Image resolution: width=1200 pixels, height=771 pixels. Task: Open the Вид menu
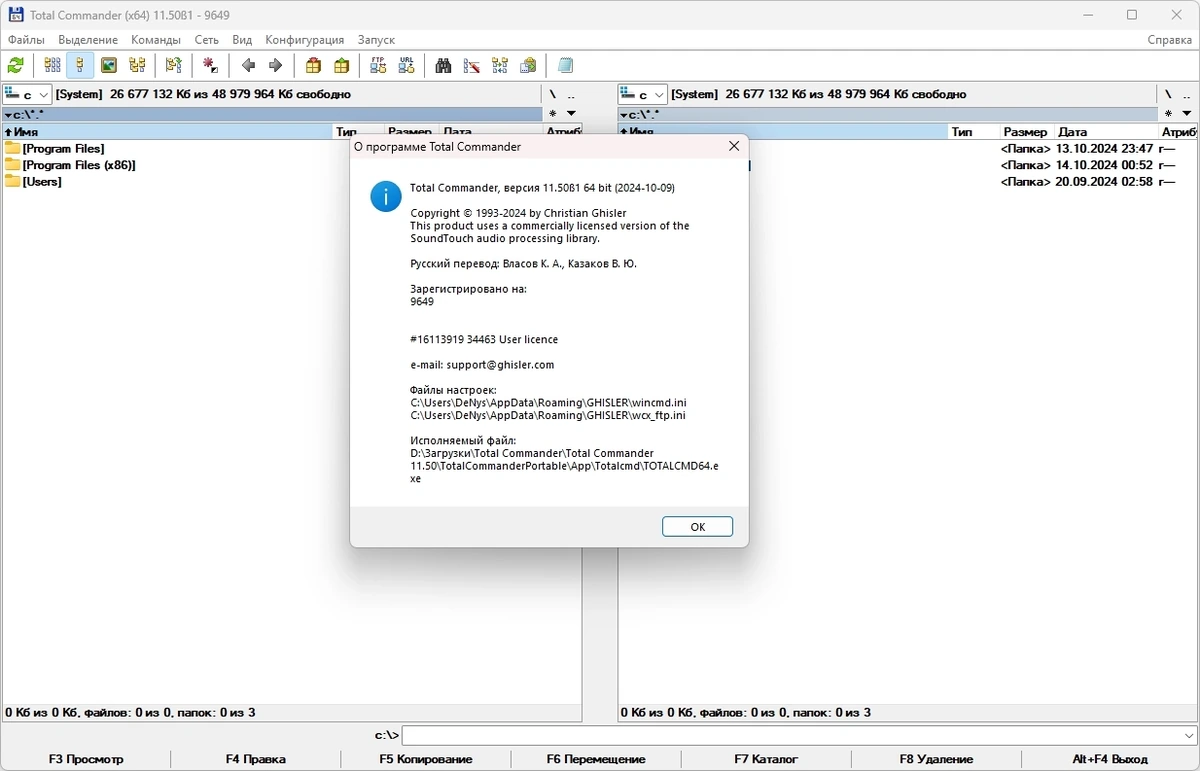tap(242, 40)
